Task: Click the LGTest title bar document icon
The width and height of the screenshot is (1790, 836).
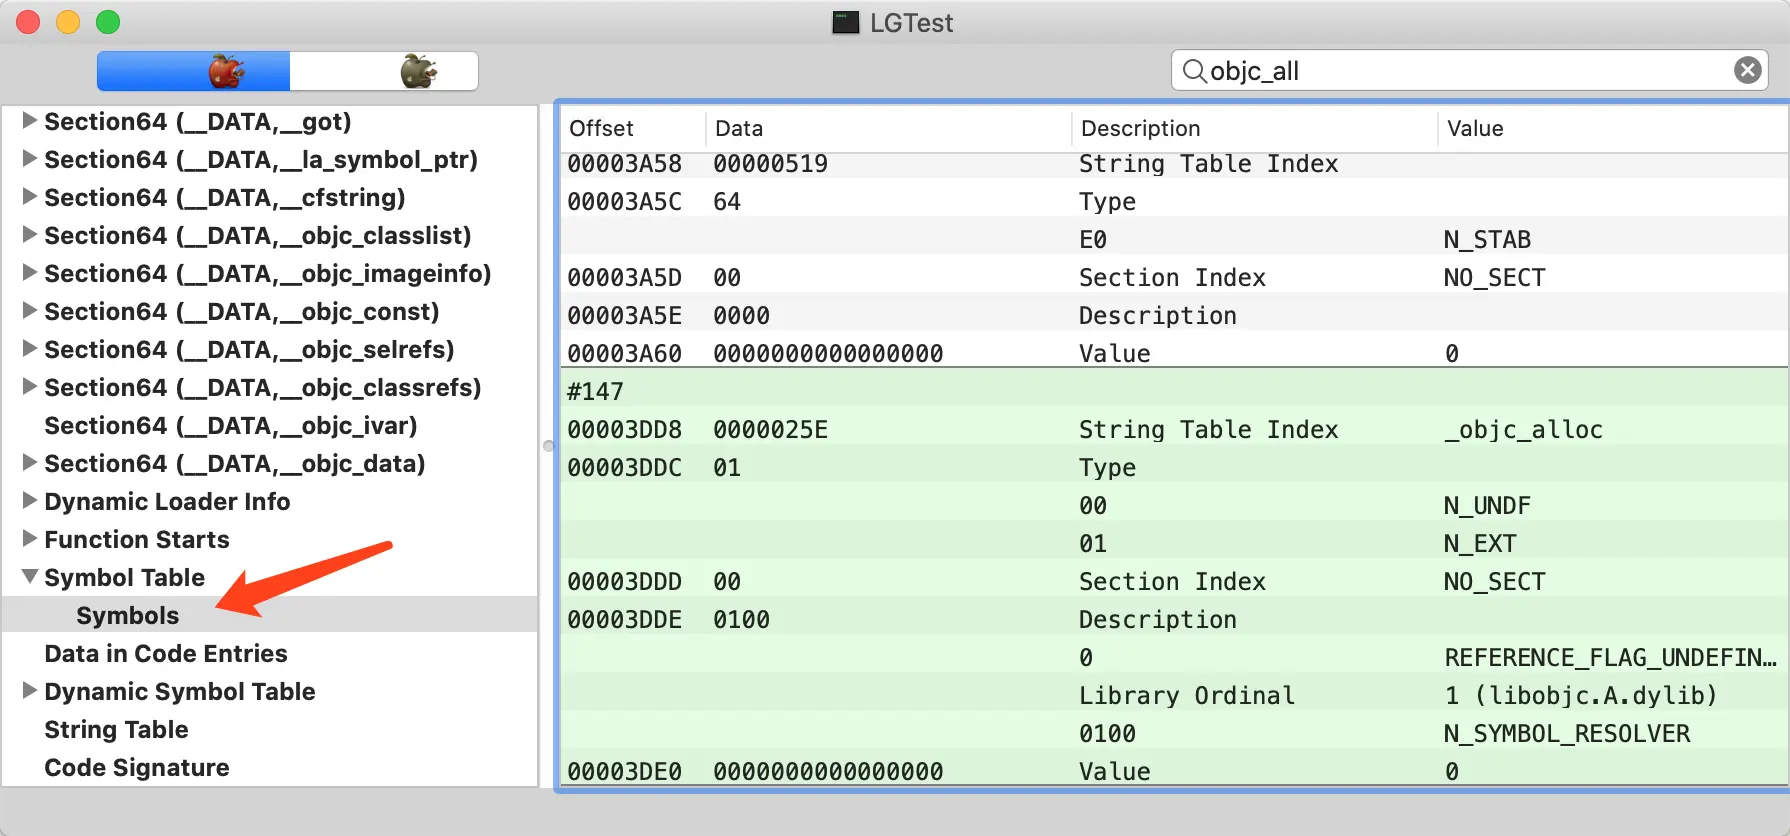Action: tap(846, 22)
